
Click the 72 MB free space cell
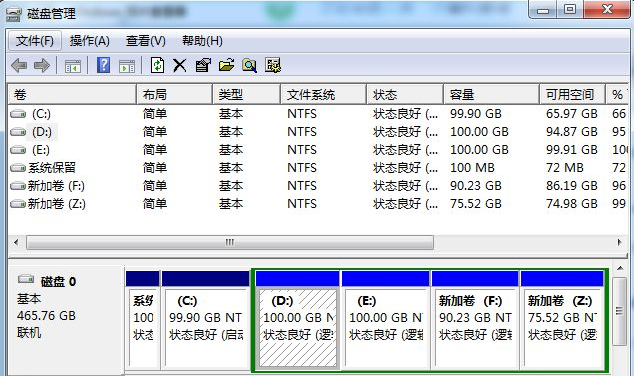pyautogui.click(x=565, y=168)
